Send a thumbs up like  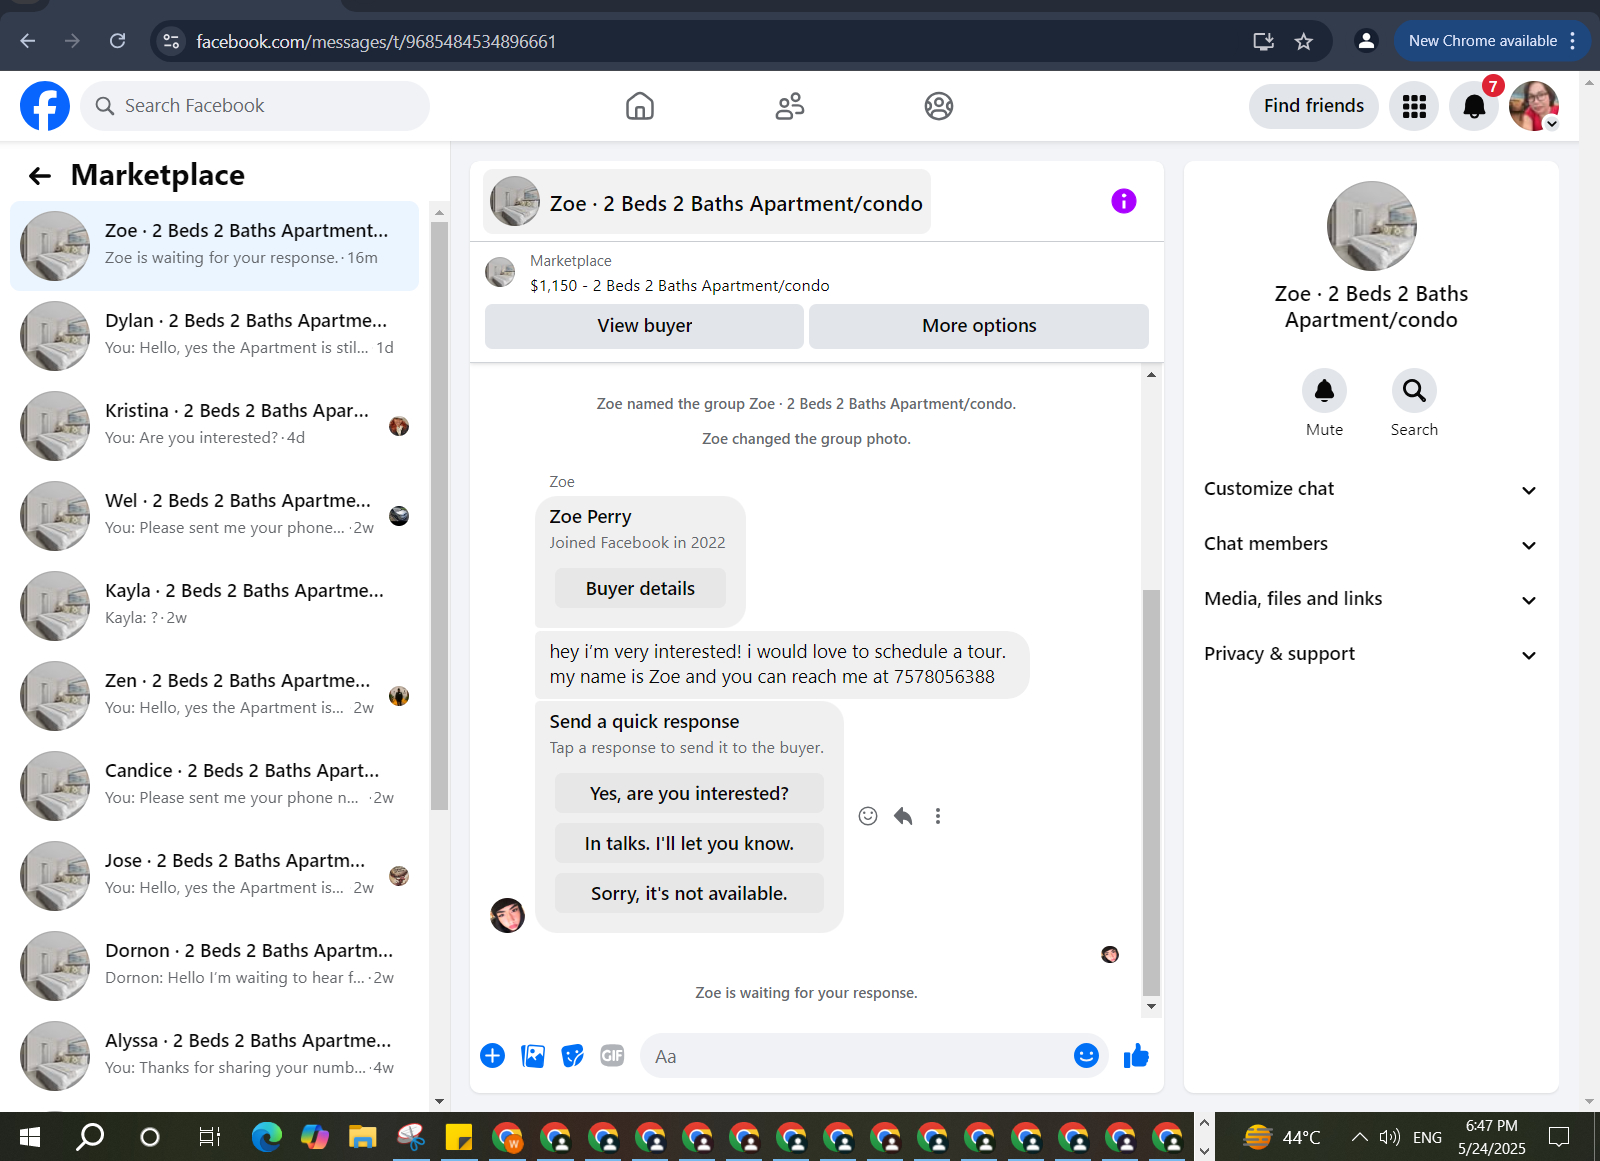click(x=1136, y=1056)
